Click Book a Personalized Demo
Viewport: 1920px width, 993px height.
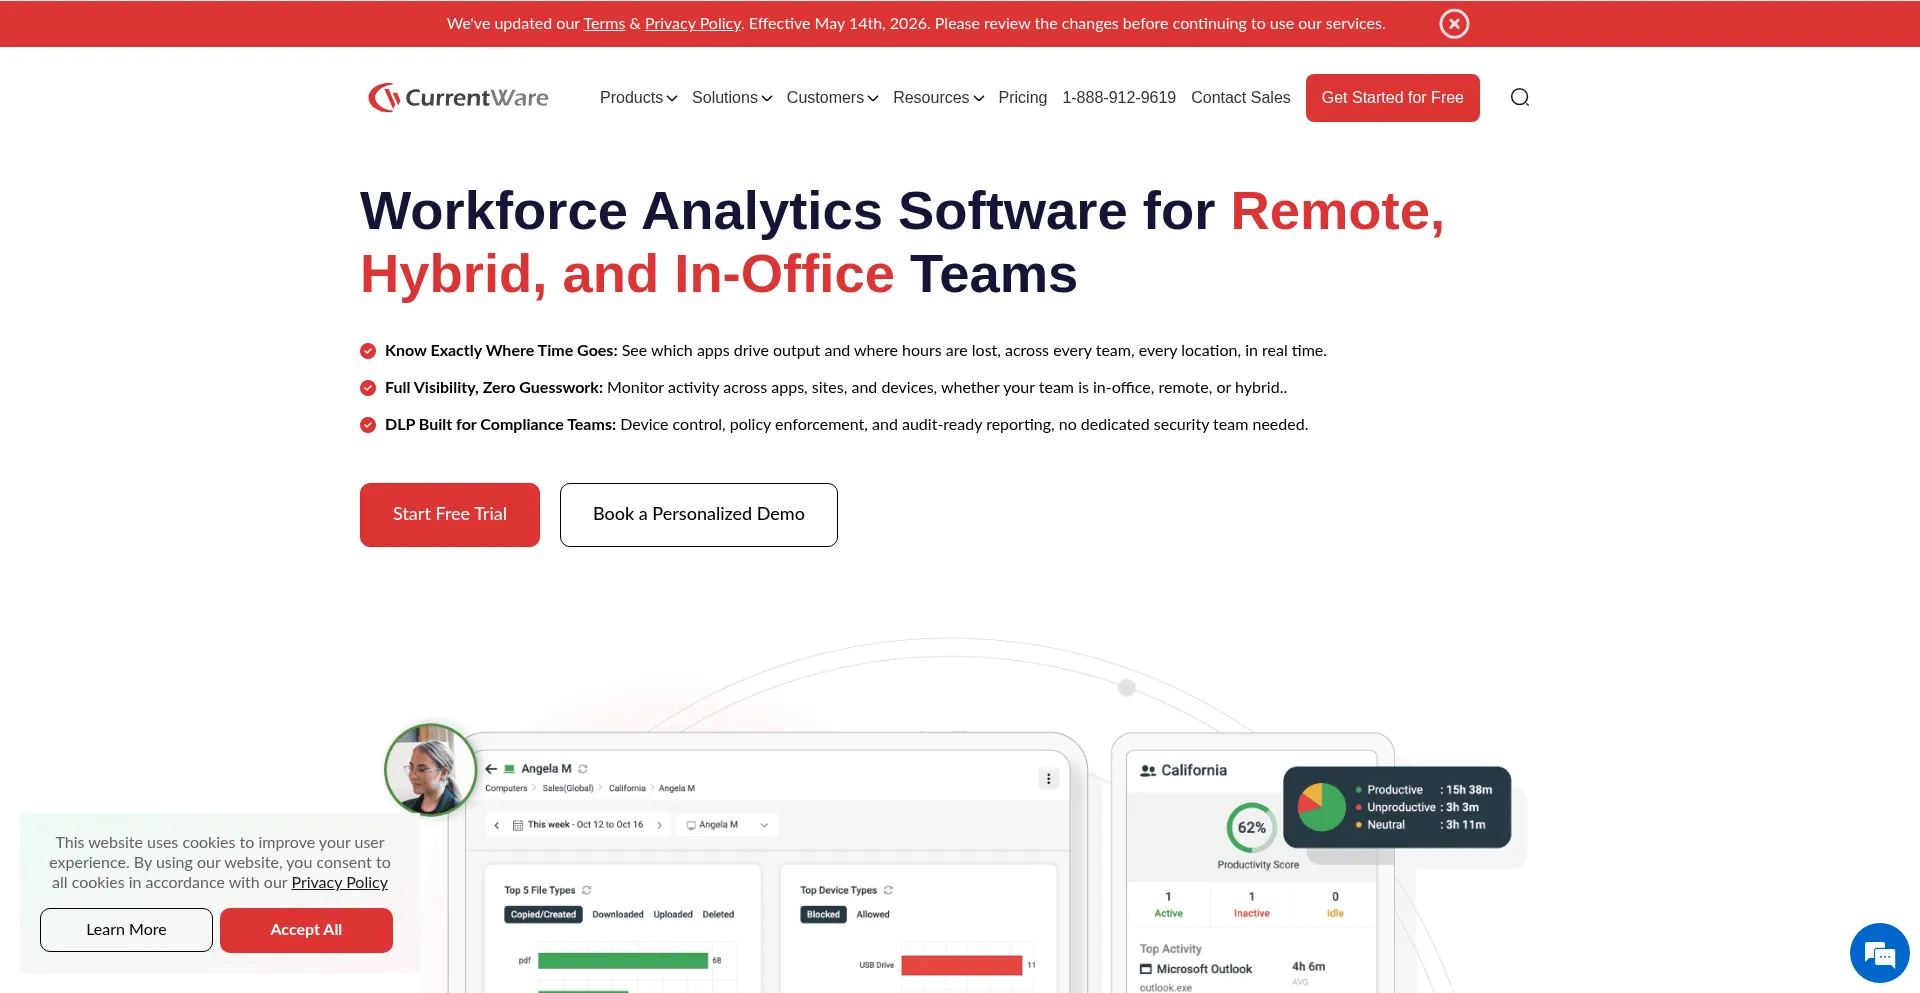tap(699, 515)
